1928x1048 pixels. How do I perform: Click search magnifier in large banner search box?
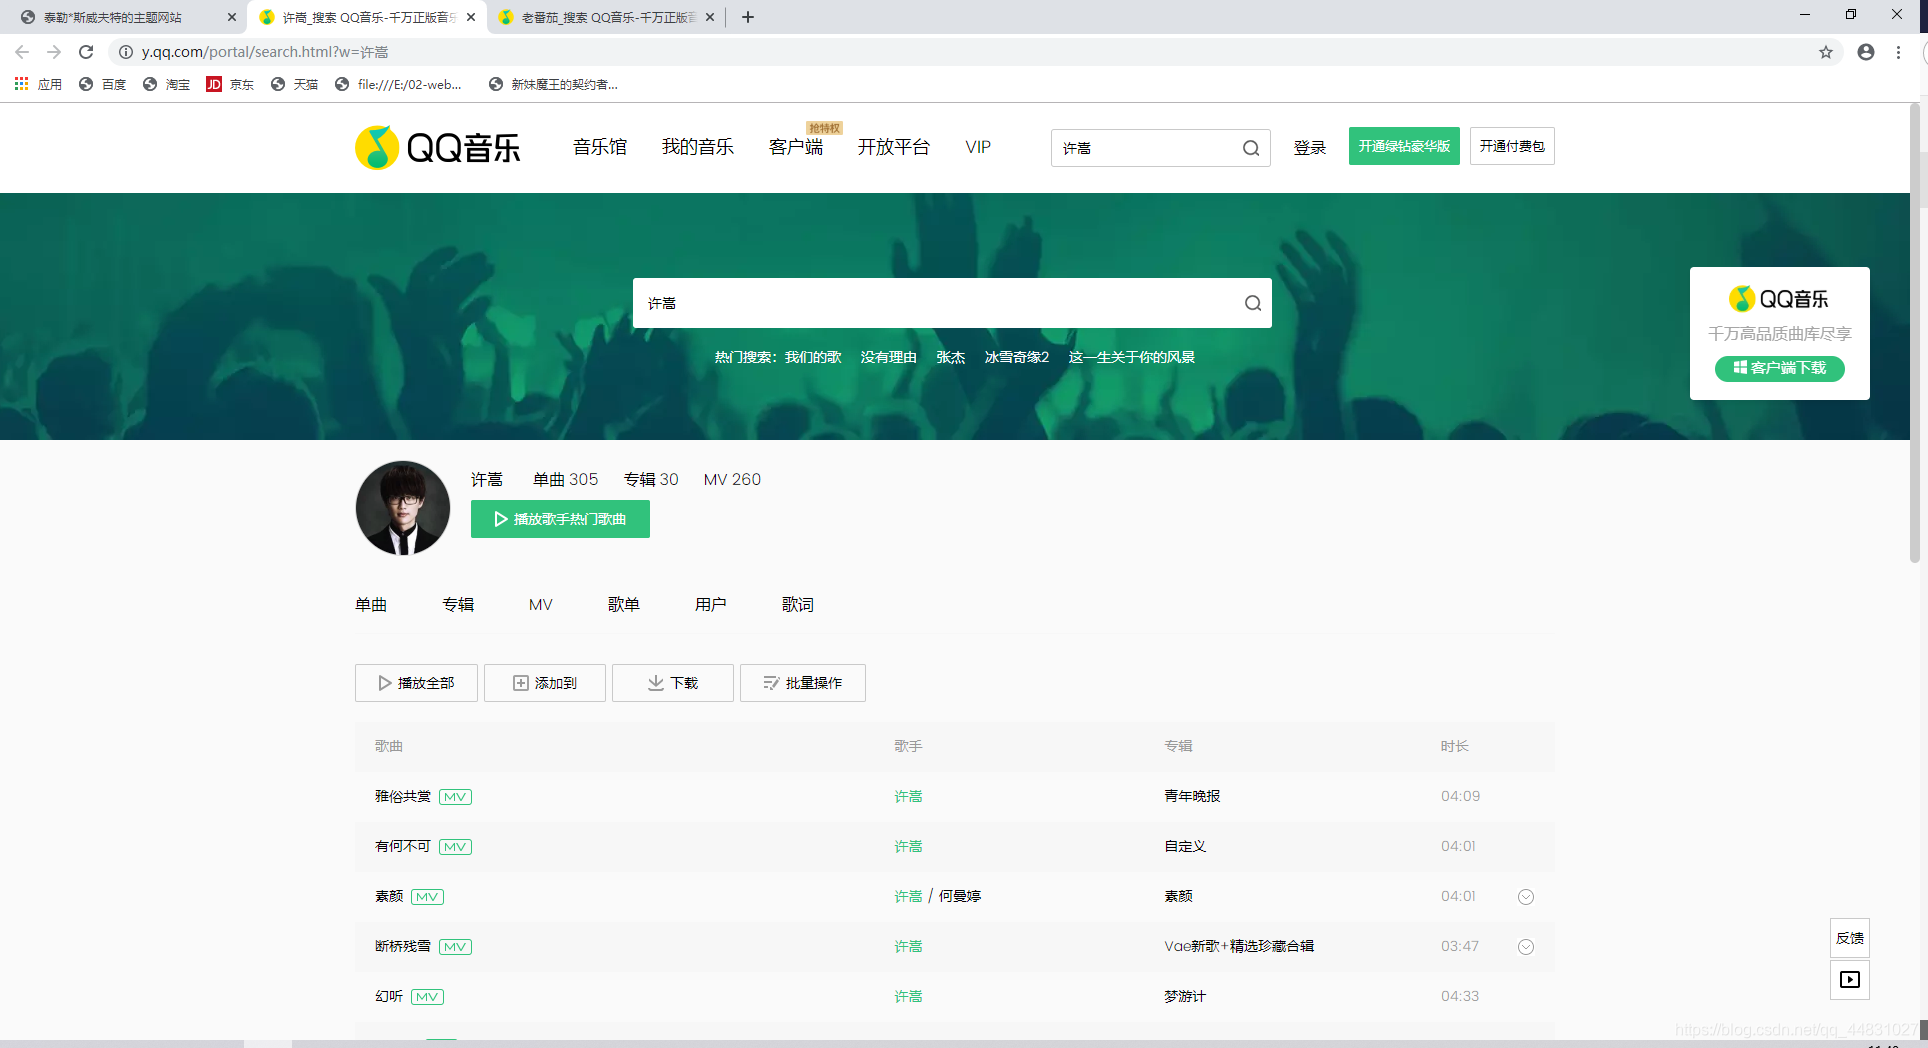(1253, 303)
